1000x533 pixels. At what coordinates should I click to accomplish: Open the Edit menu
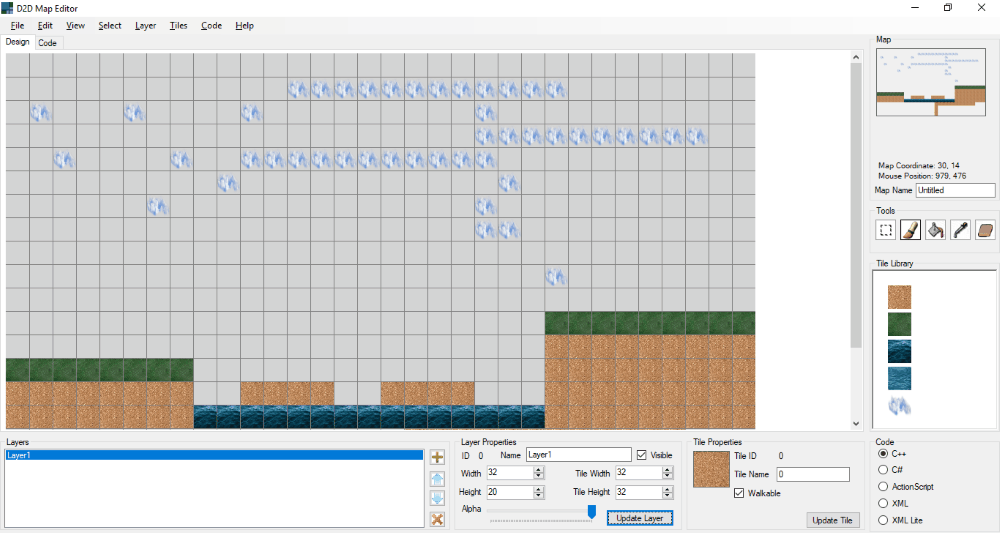tap(45, 26)
